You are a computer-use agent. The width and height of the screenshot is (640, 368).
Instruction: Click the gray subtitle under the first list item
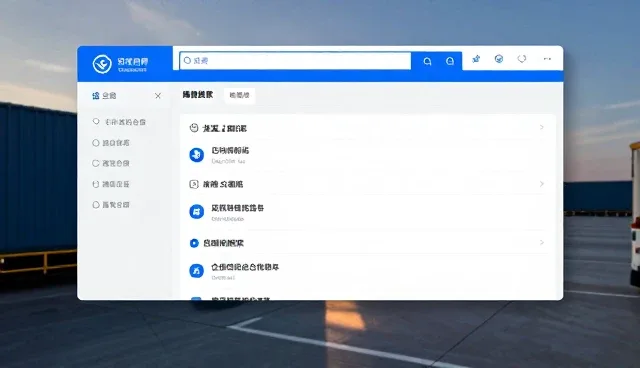click(228, 161)
